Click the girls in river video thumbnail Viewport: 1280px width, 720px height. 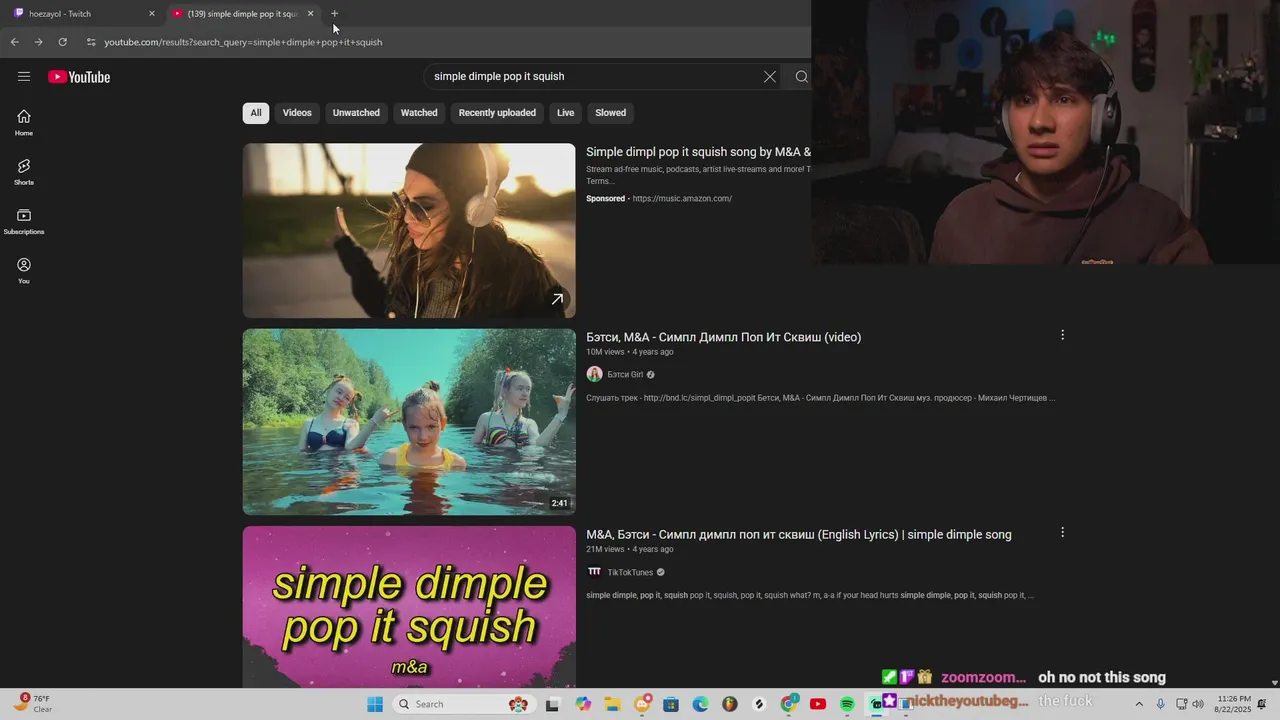409,422
